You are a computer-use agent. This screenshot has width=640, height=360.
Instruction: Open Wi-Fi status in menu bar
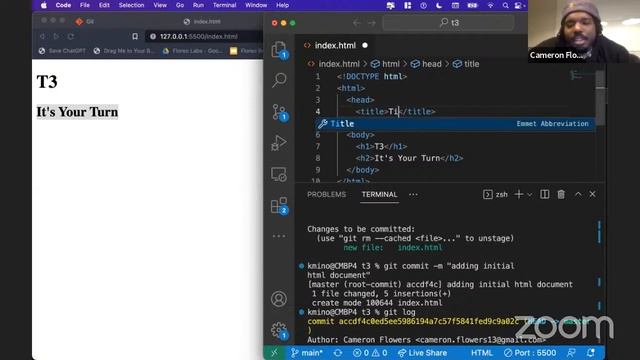tap(490, 5)
